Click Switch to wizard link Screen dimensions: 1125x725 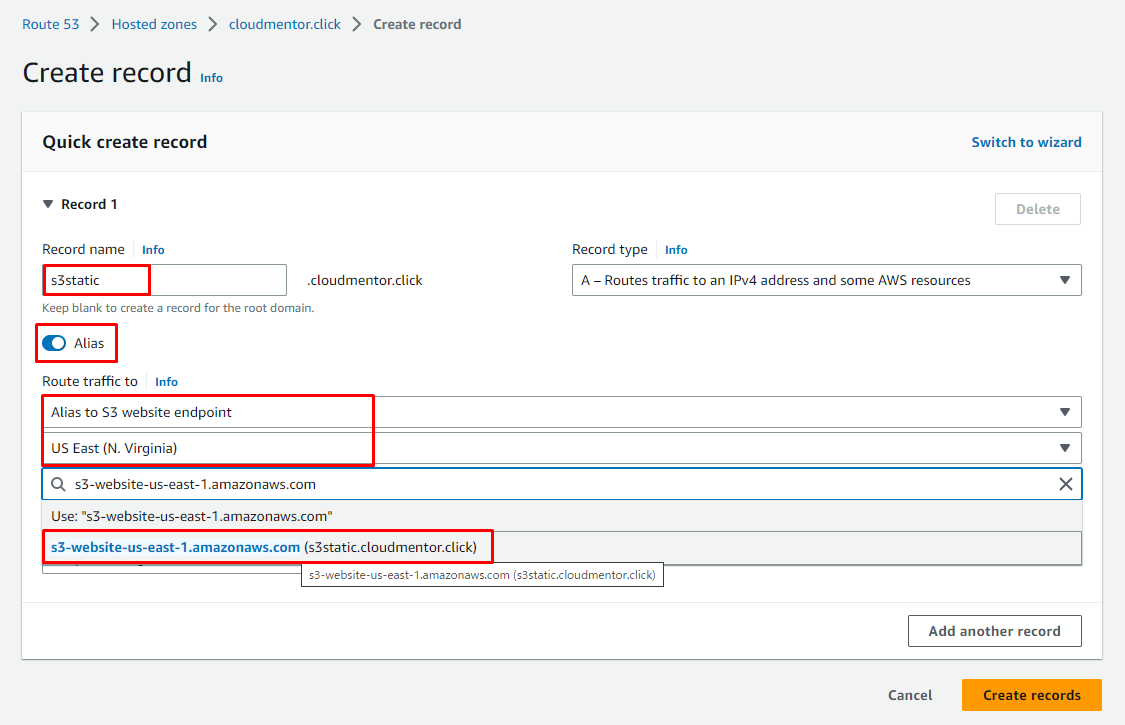coord(1026,142)
